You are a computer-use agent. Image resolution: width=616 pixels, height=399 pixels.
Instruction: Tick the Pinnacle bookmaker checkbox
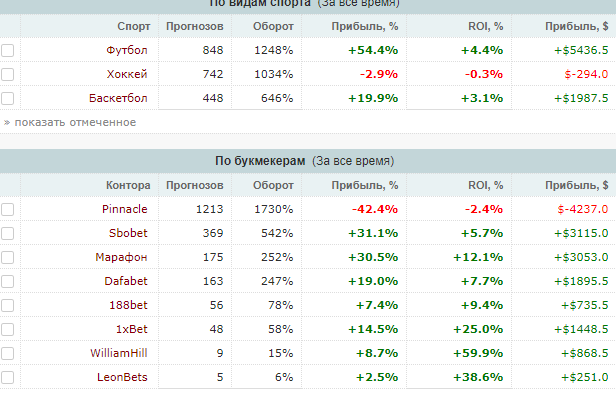point(7,210)
